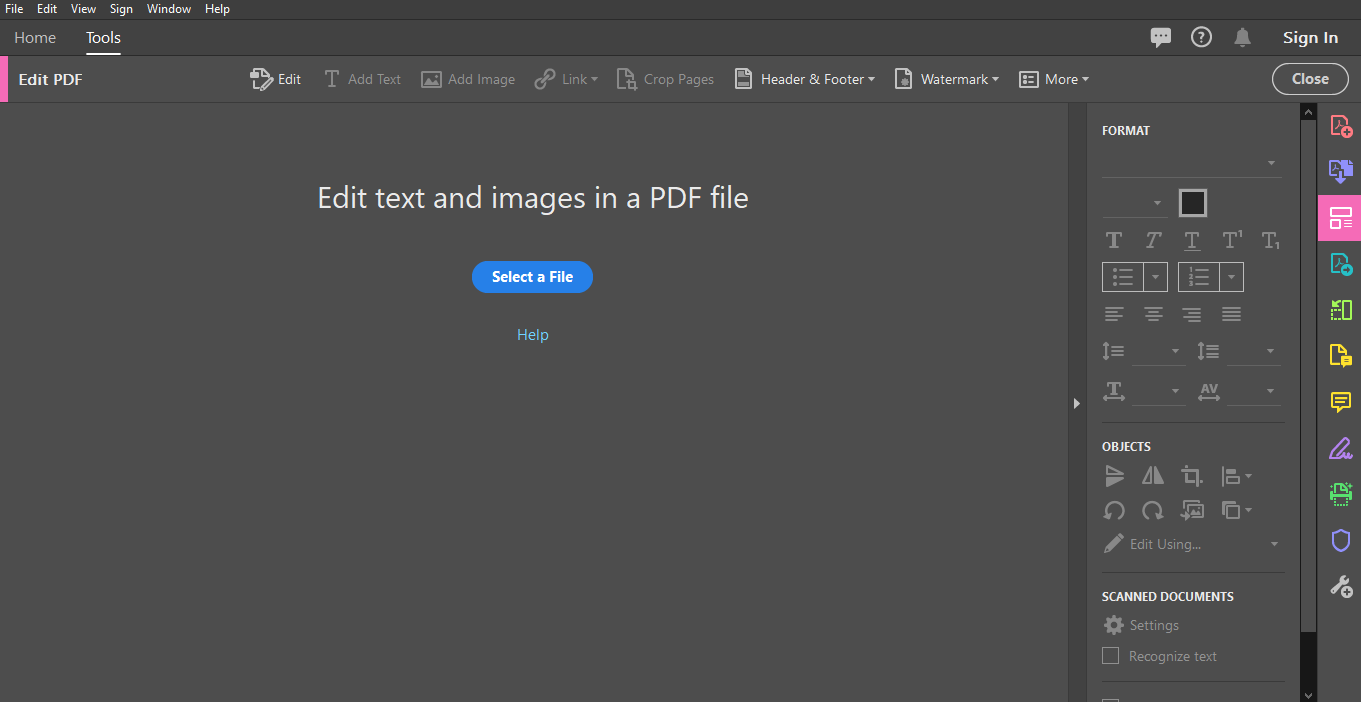Expand bulleted list style options

1156,277
